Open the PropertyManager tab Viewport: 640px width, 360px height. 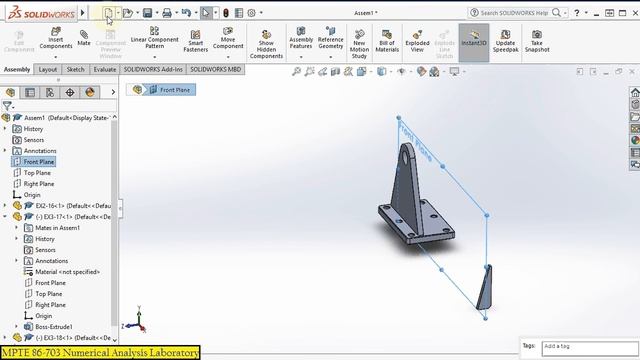30,92
